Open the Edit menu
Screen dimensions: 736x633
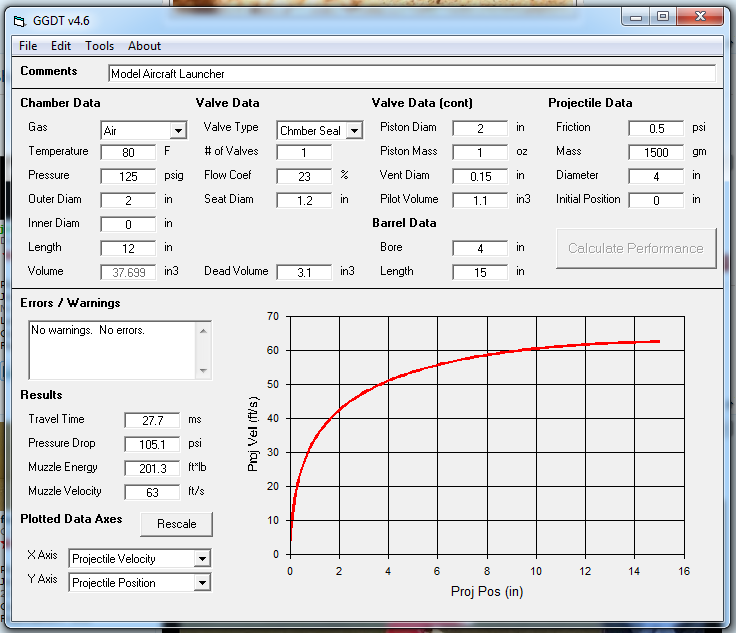(x=61, y=46)
